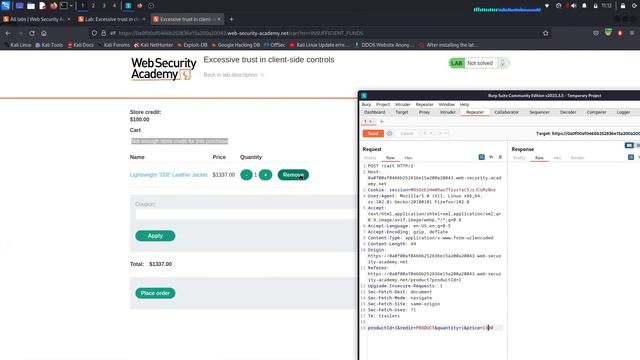The height and width of the screenshot is (360, 640).
Task: Switch to Burp Collaborator tab
Action: coord(507,112)
